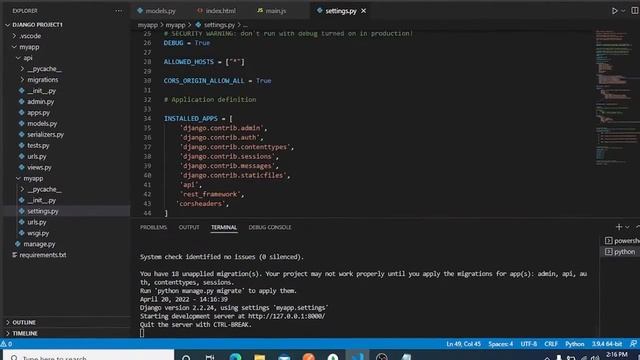Click the Run Python file play icon
Screen dimensions: 640x360
tap(614, 11)
